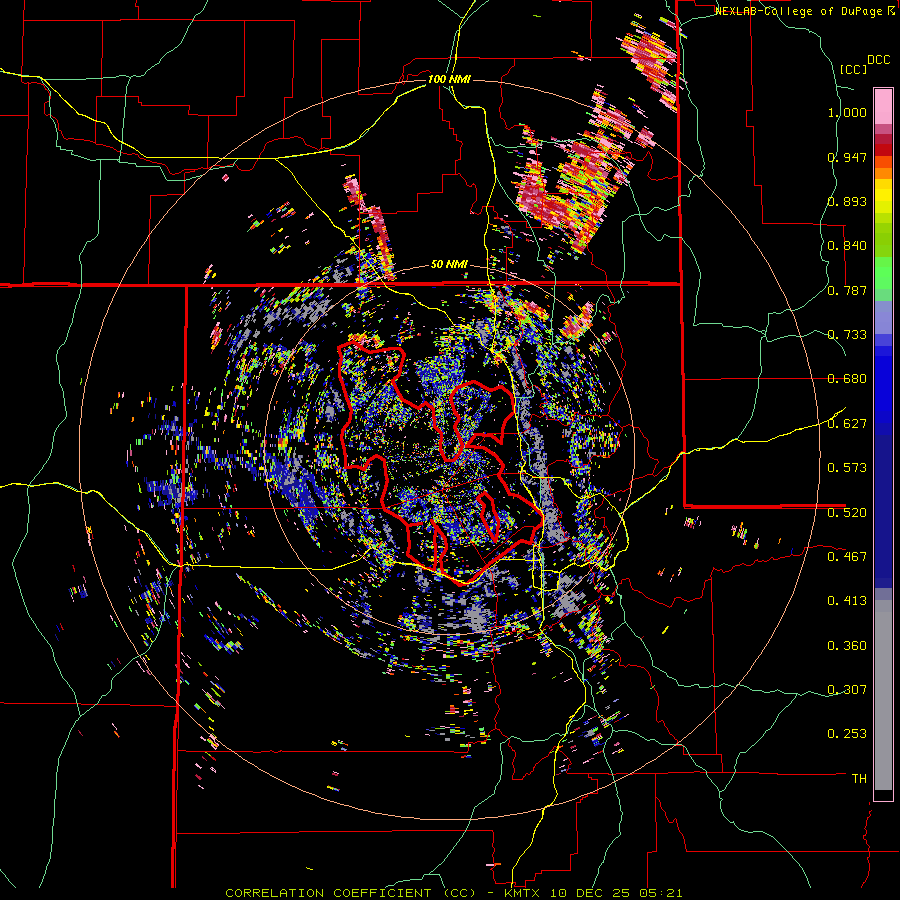
Task: Click the 0.360 legend value
Action: (x=847, y=645)
